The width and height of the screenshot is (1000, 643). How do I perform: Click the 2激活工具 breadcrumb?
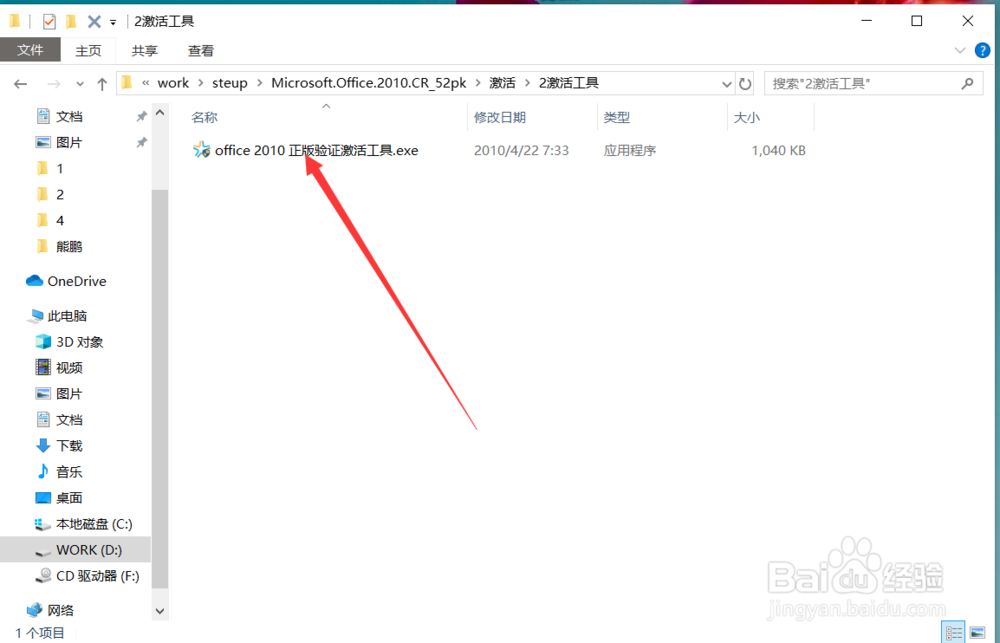coord(568,83)
